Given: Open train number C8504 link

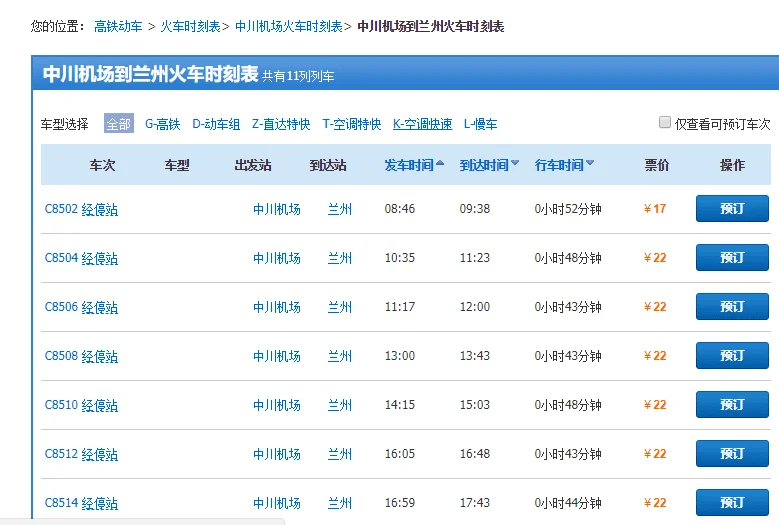Looking at the screenshot, I should tap(61, 258).
